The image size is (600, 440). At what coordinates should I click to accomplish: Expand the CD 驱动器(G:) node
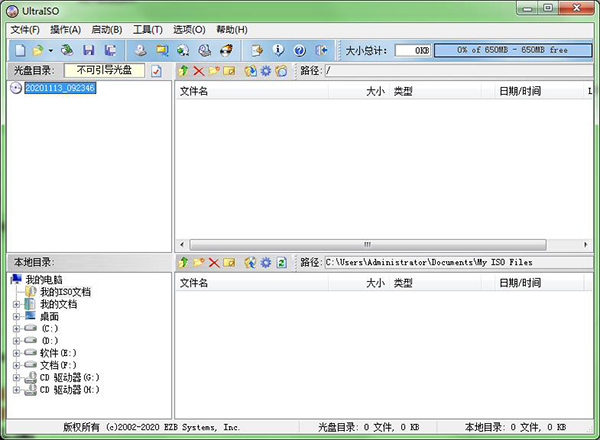tap(16, 378)
